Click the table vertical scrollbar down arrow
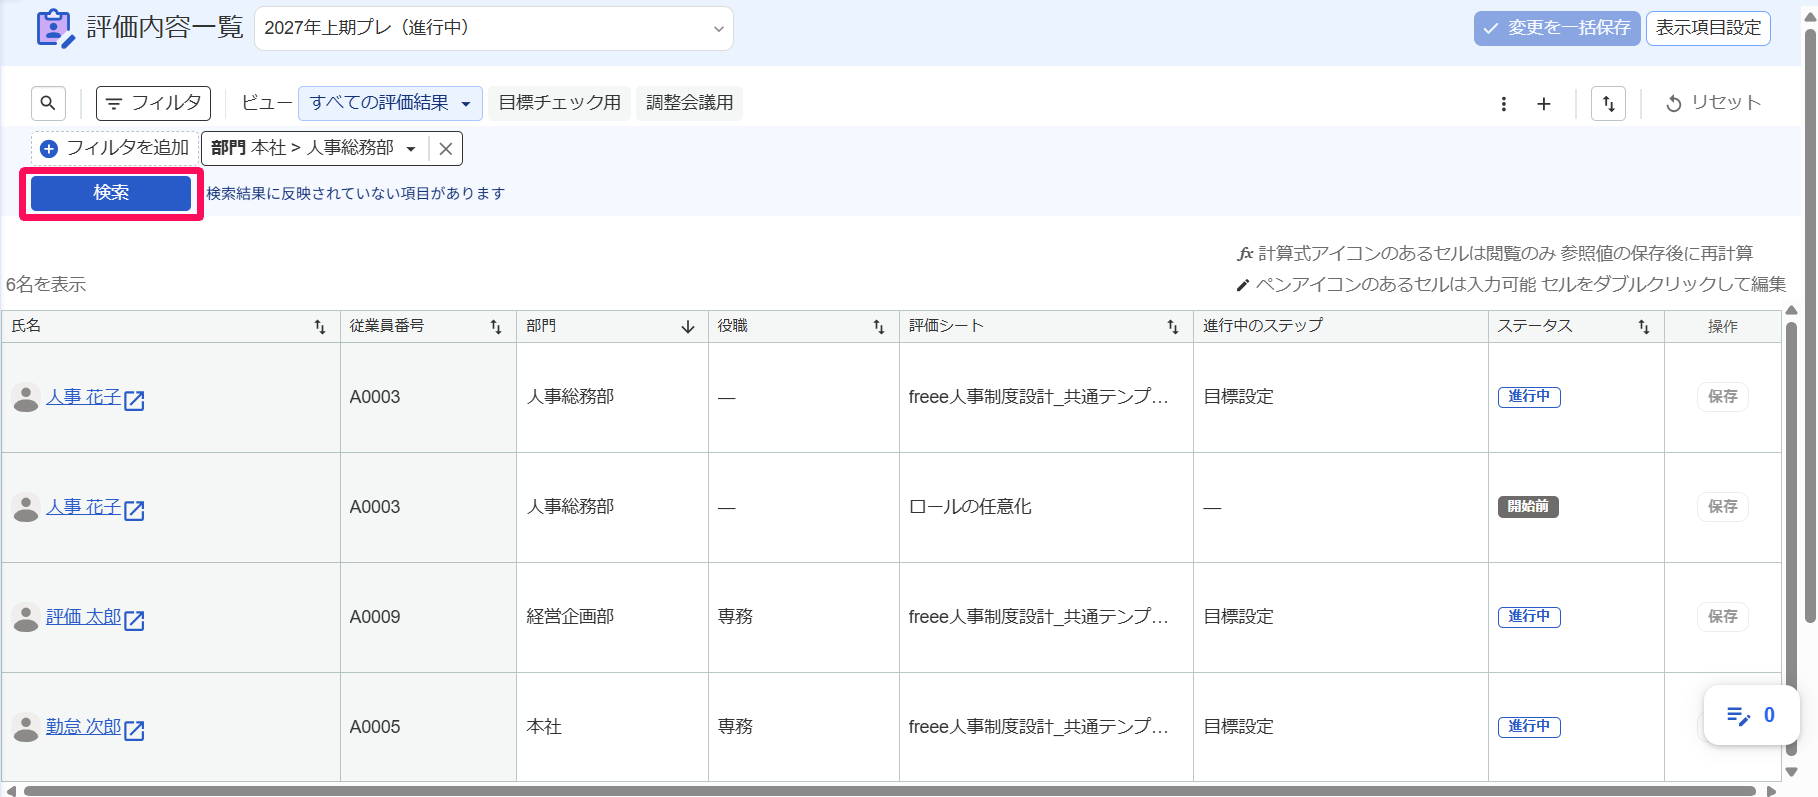1818x797 pixels. pos(1792,772)
